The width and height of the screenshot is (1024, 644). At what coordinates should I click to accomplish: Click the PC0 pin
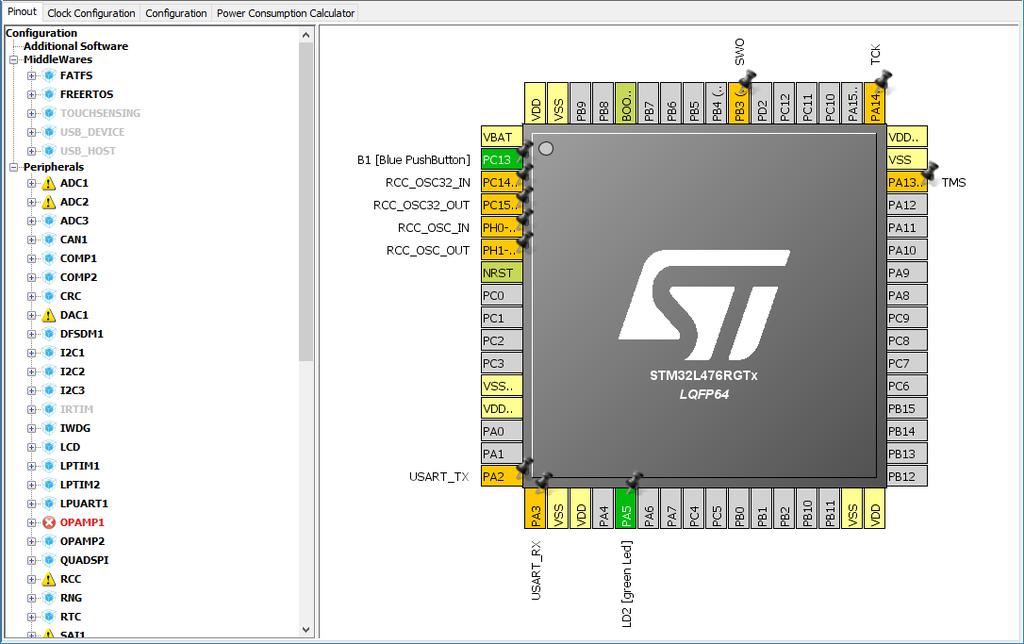(x=502, y=295)
